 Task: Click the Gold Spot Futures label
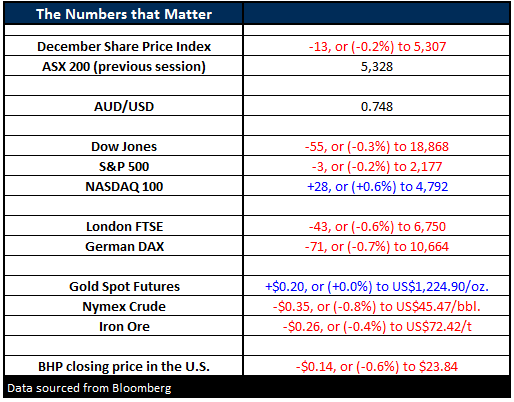(124, 286)
